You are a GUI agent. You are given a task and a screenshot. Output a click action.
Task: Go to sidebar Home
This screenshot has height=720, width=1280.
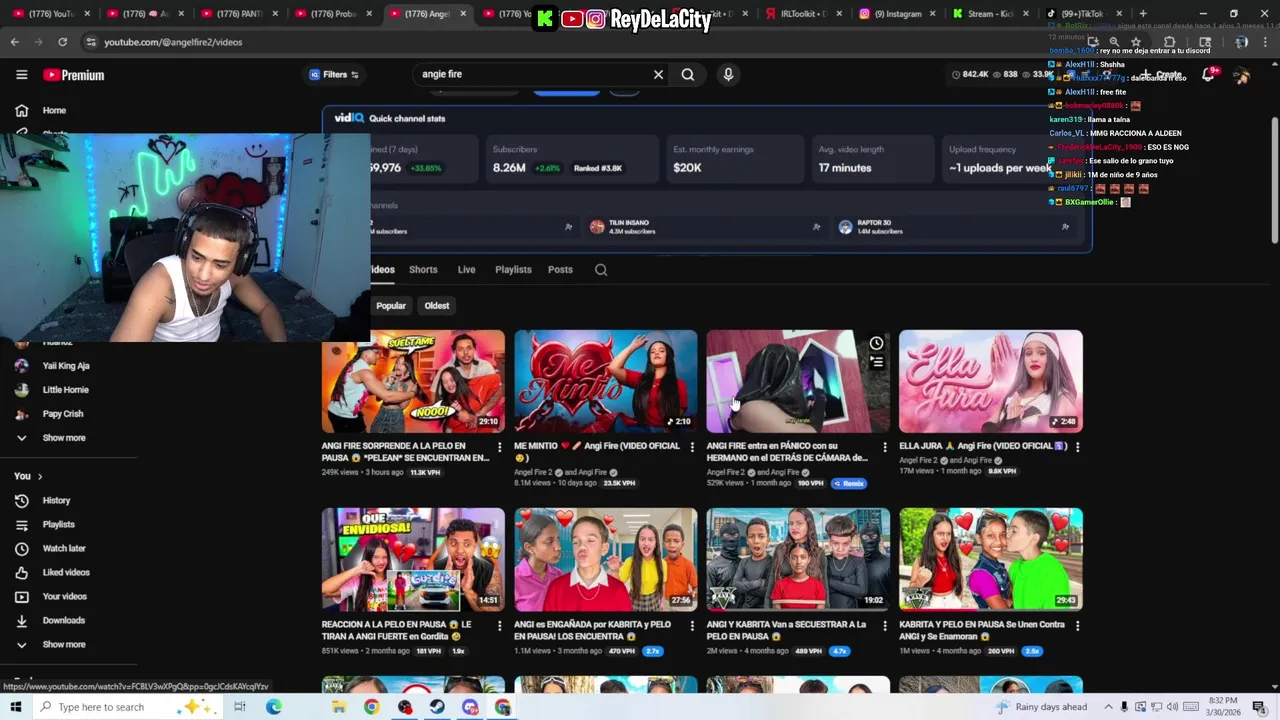[54, 110]
